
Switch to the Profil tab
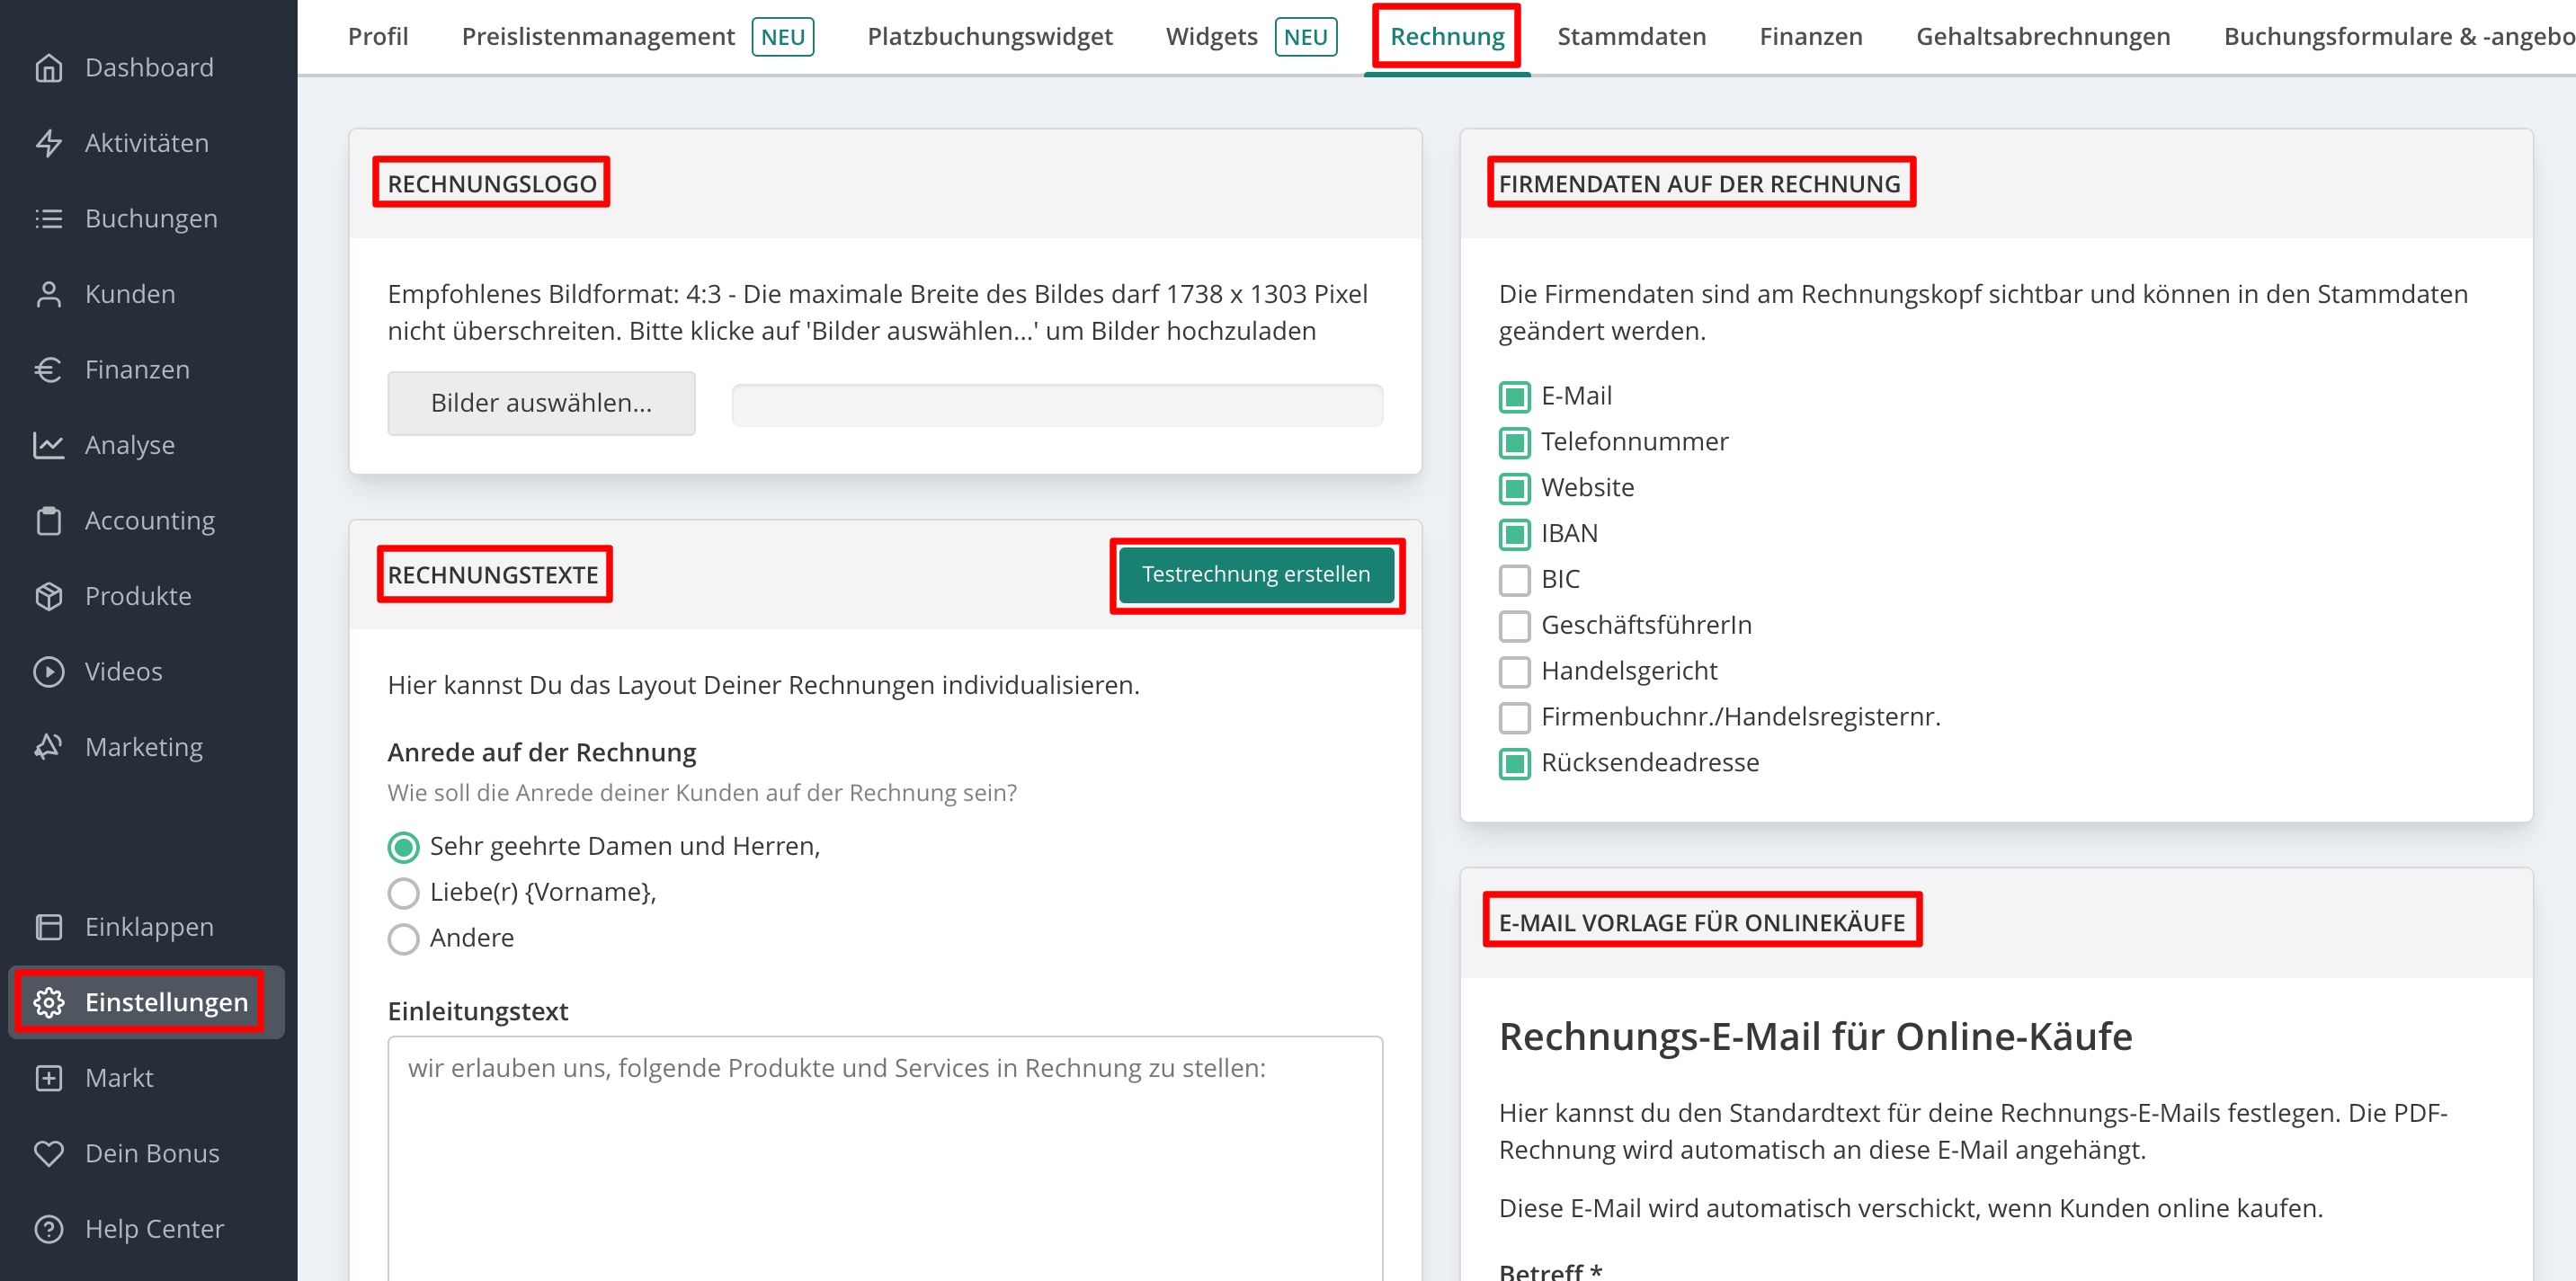(378, 37)
